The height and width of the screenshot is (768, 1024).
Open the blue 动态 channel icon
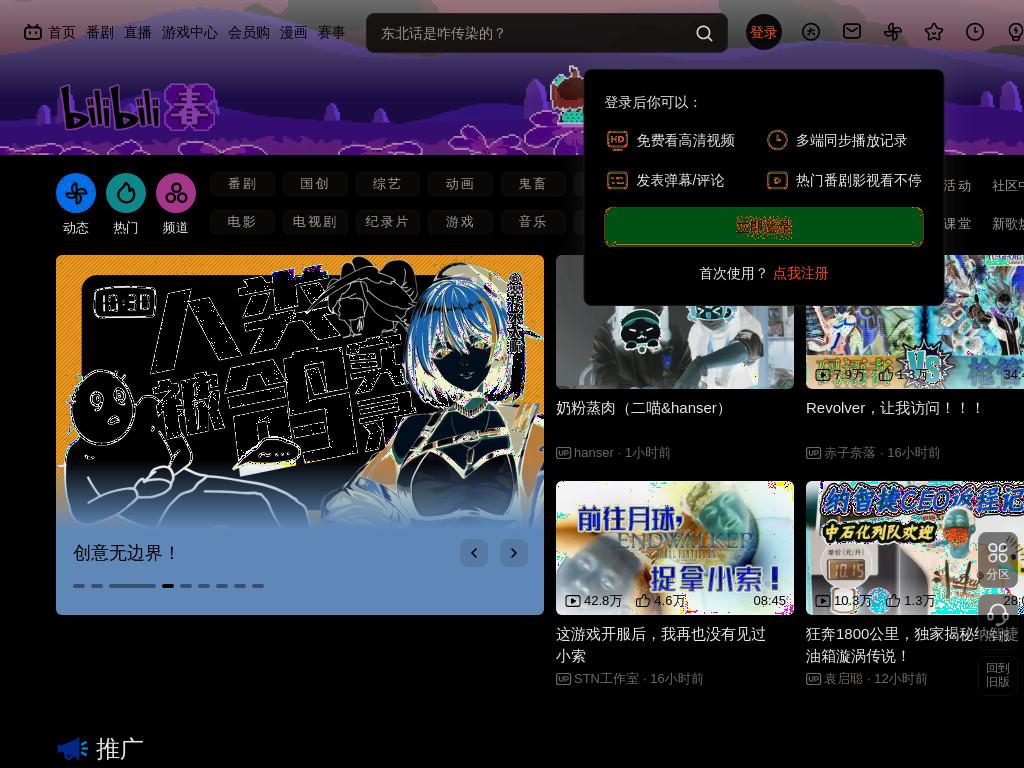(x=76, y=193)
